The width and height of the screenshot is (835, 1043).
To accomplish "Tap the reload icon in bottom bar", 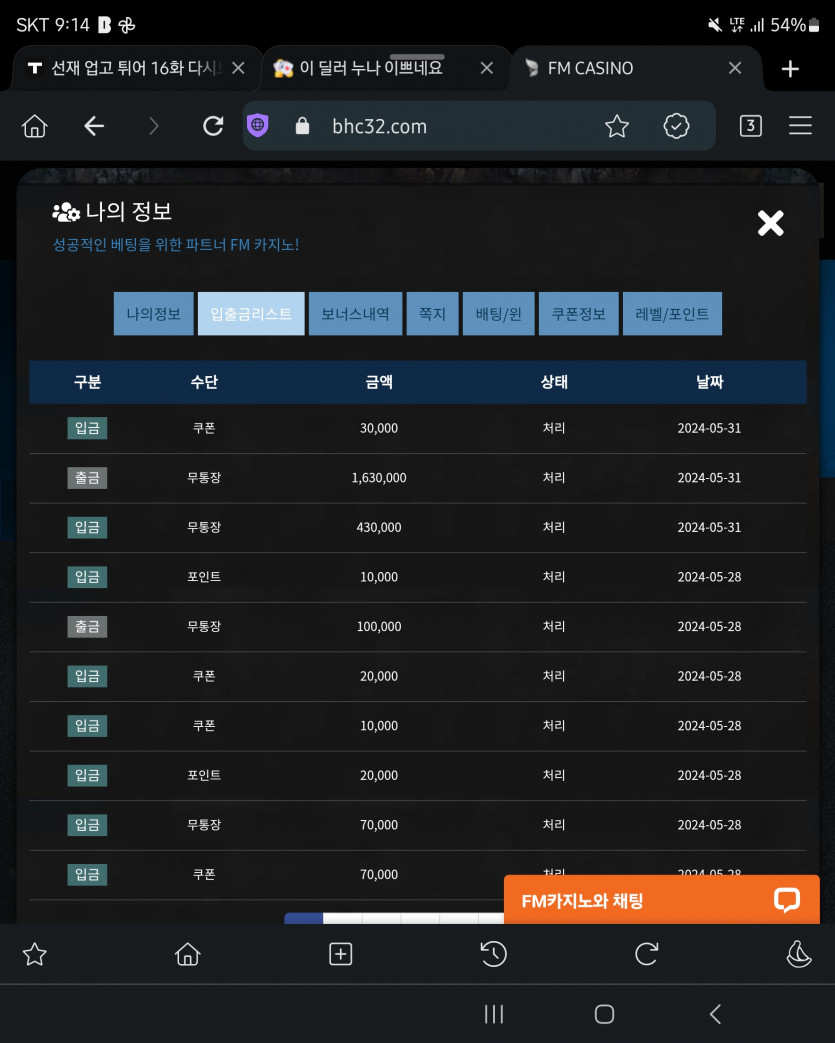I will 646,955.
